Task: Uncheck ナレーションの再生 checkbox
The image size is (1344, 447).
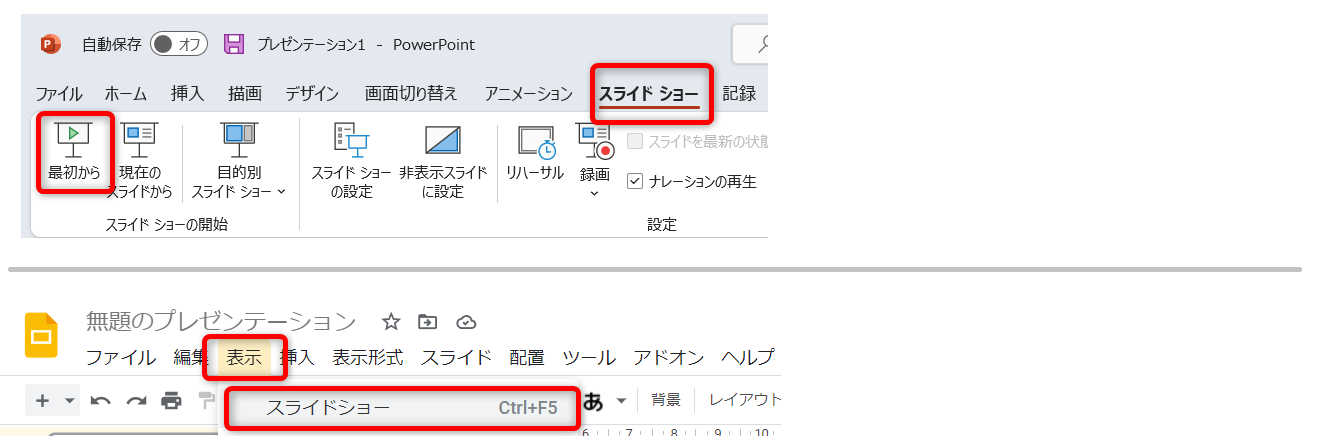Action: pos(634,181)
